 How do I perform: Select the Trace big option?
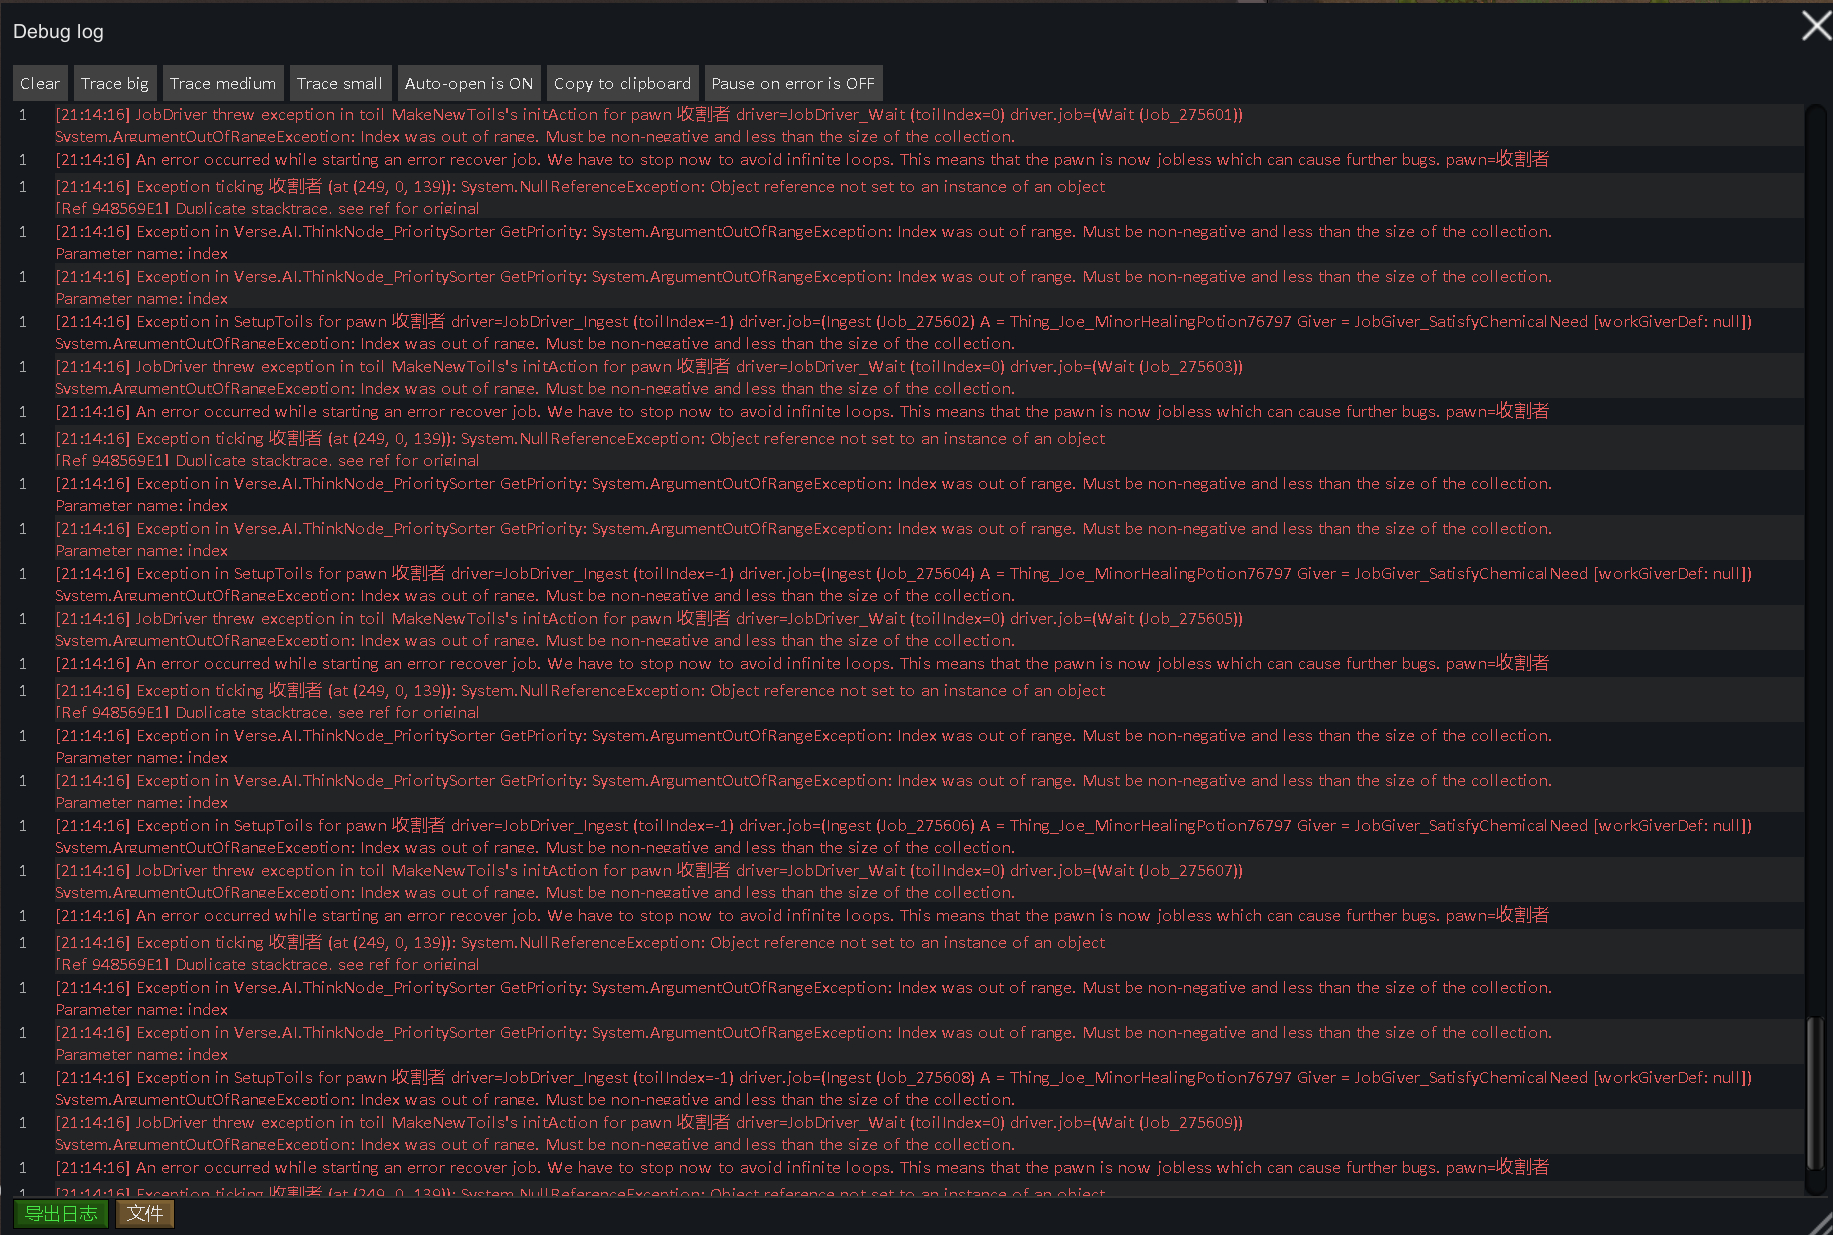[115, 84]
